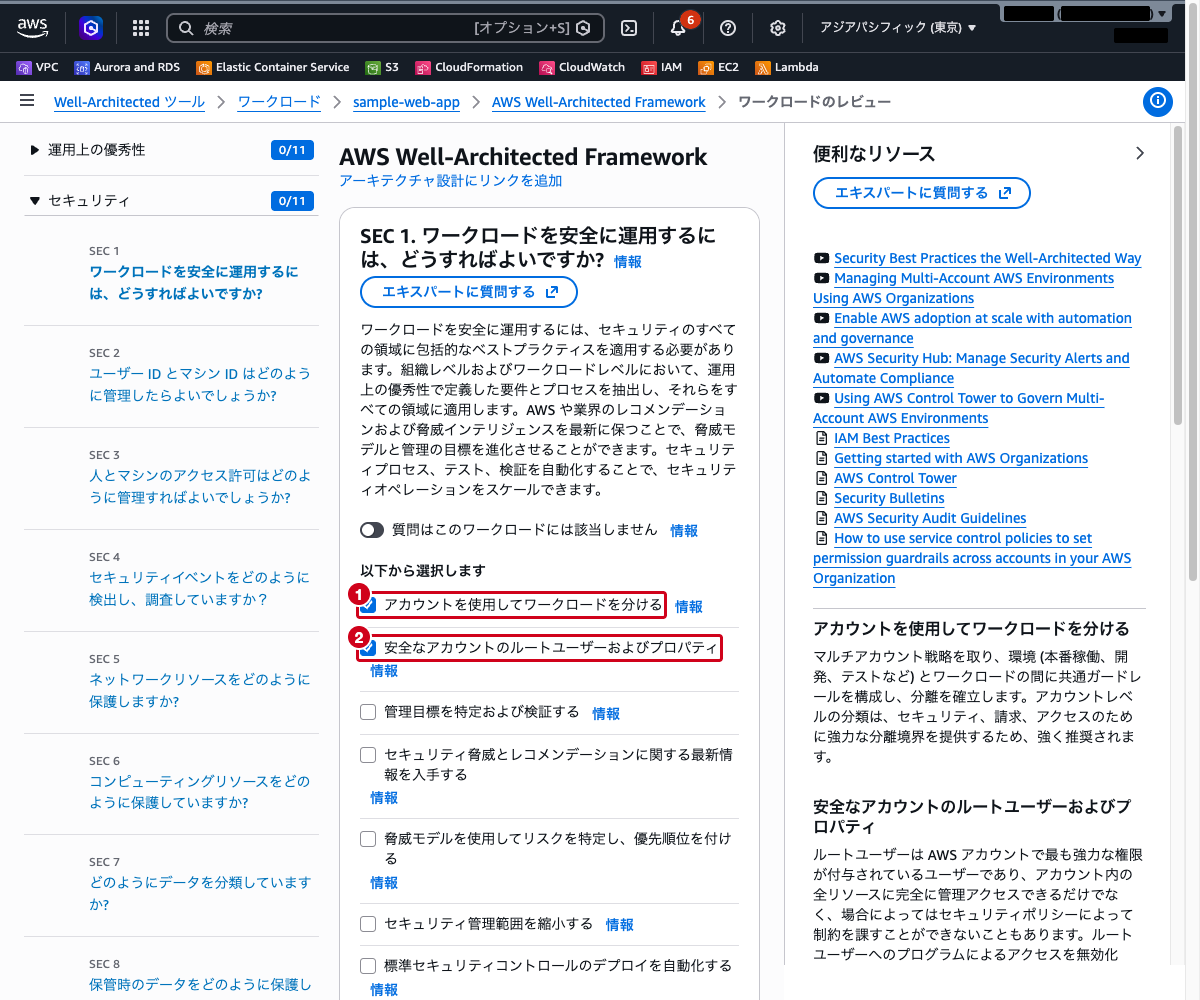
Task: Click アーキテクチャ設計にリンクを追加 link
Action: 451,181
